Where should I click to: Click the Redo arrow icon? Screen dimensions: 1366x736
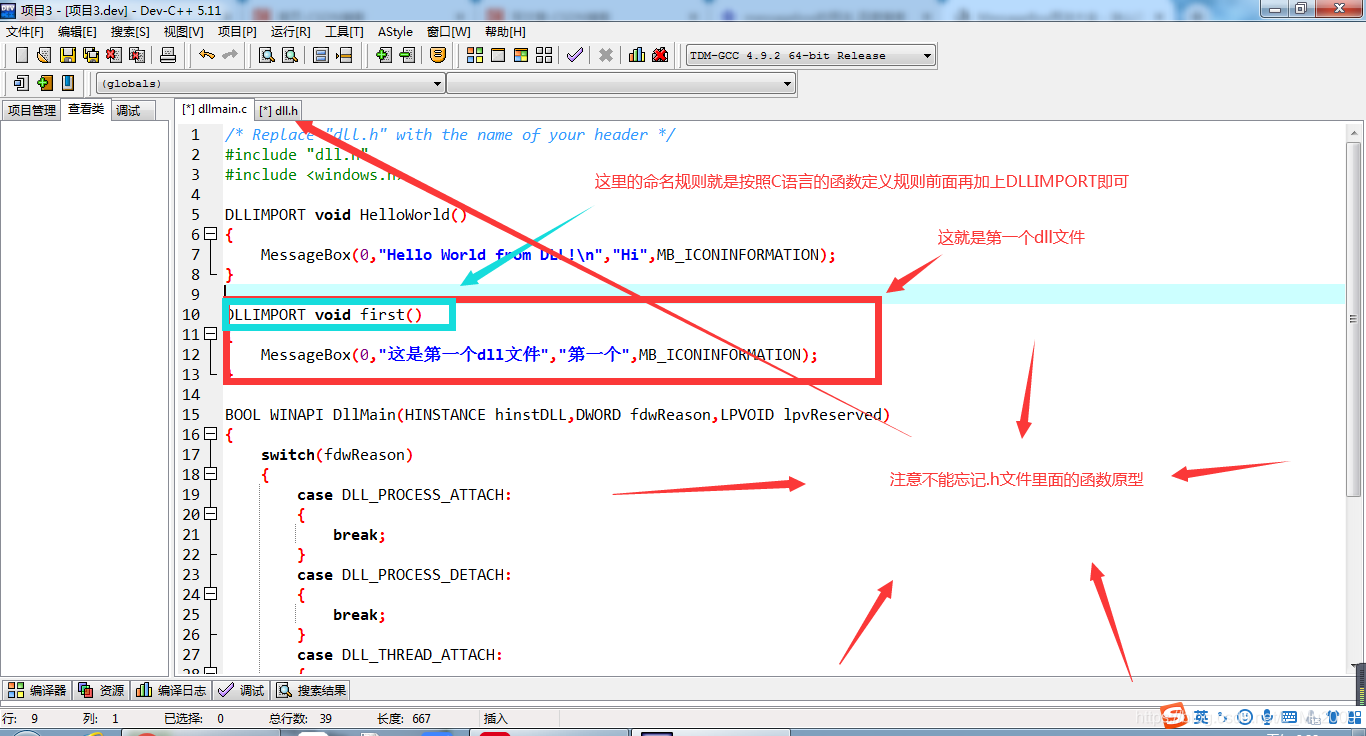tap(230, 55)
